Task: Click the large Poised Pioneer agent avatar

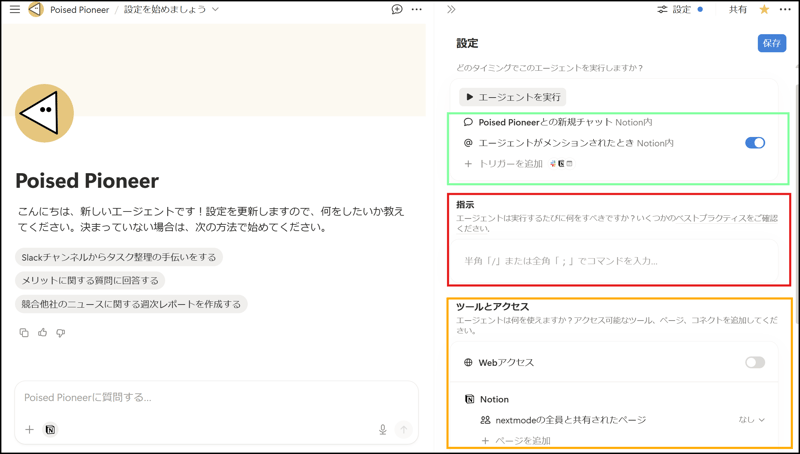Action: (44, 113)
